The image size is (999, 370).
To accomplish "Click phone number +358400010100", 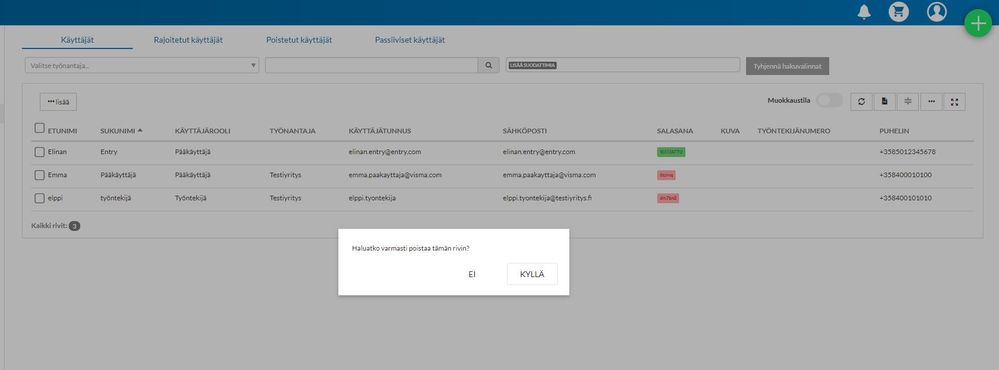I will (x=905, y=175).
